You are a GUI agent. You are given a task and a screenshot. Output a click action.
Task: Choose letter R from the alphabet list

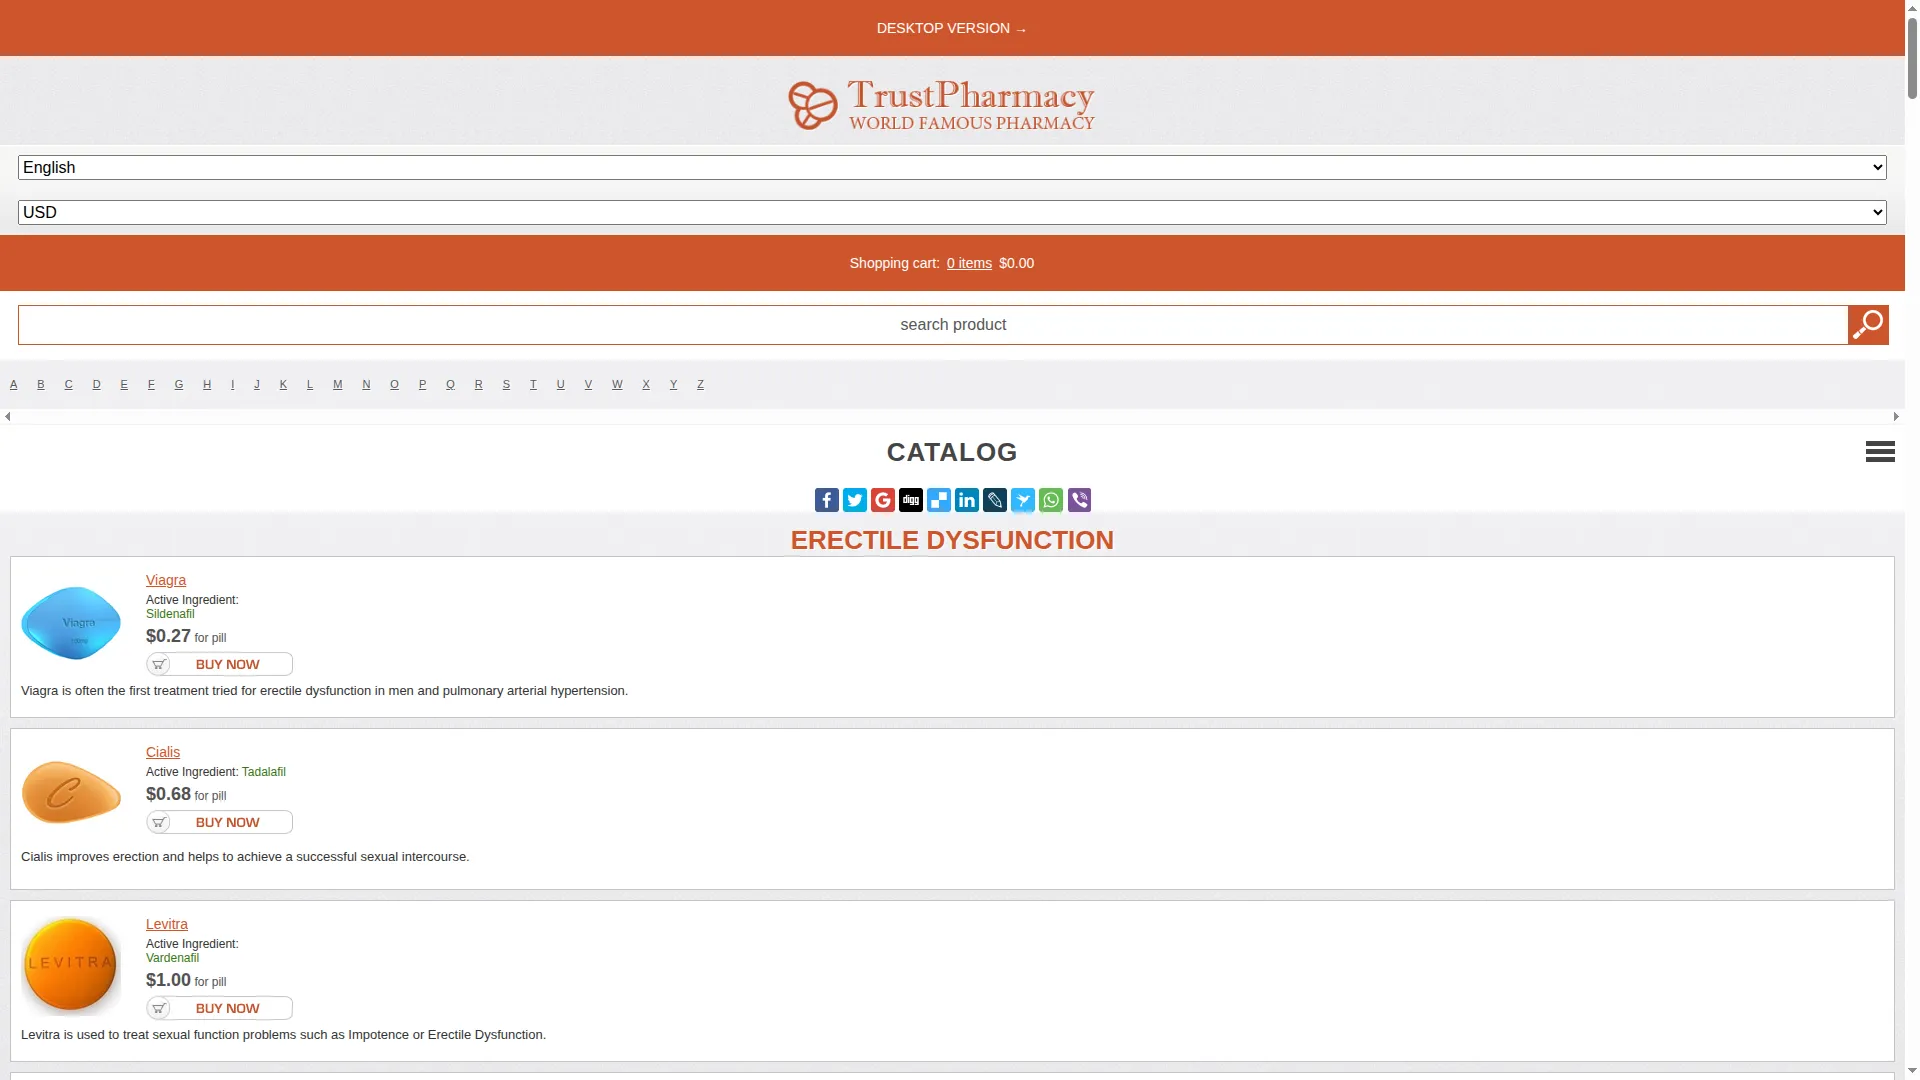click(479, 384)
